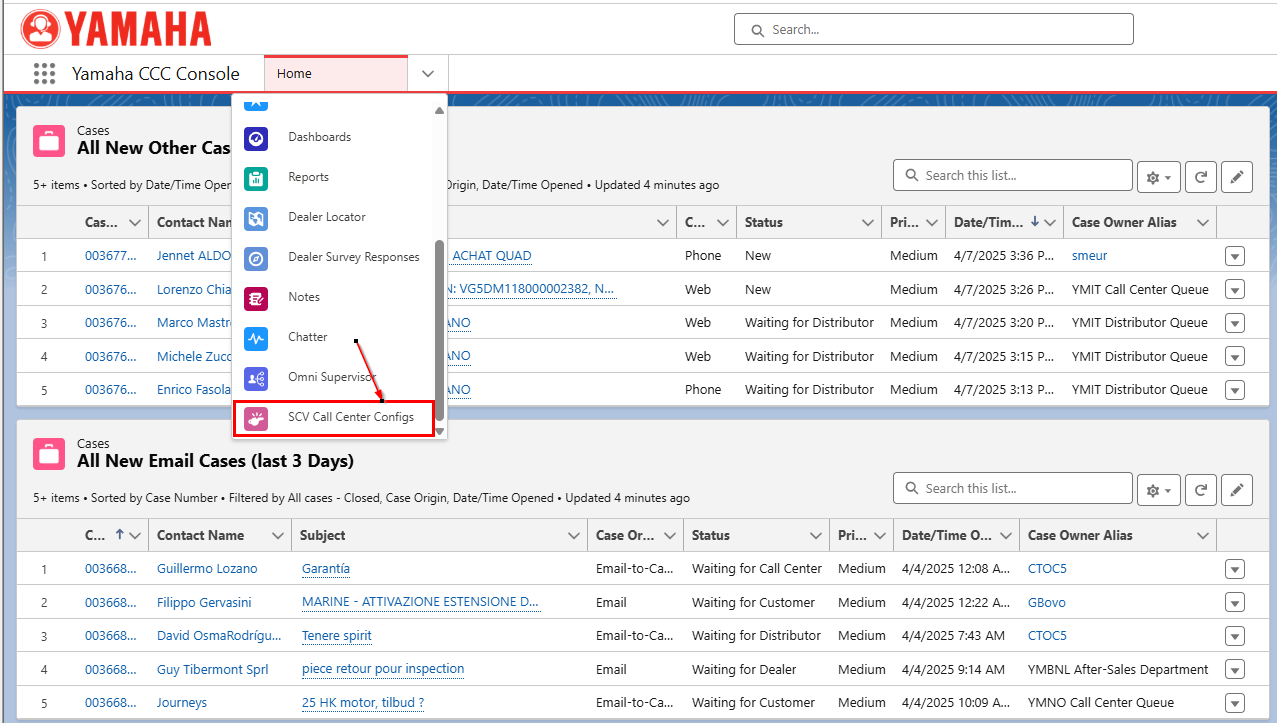This screenshot has width=1277, height=723.
Task: Click the Dashboards gauge icon
Action: [256, 138]
